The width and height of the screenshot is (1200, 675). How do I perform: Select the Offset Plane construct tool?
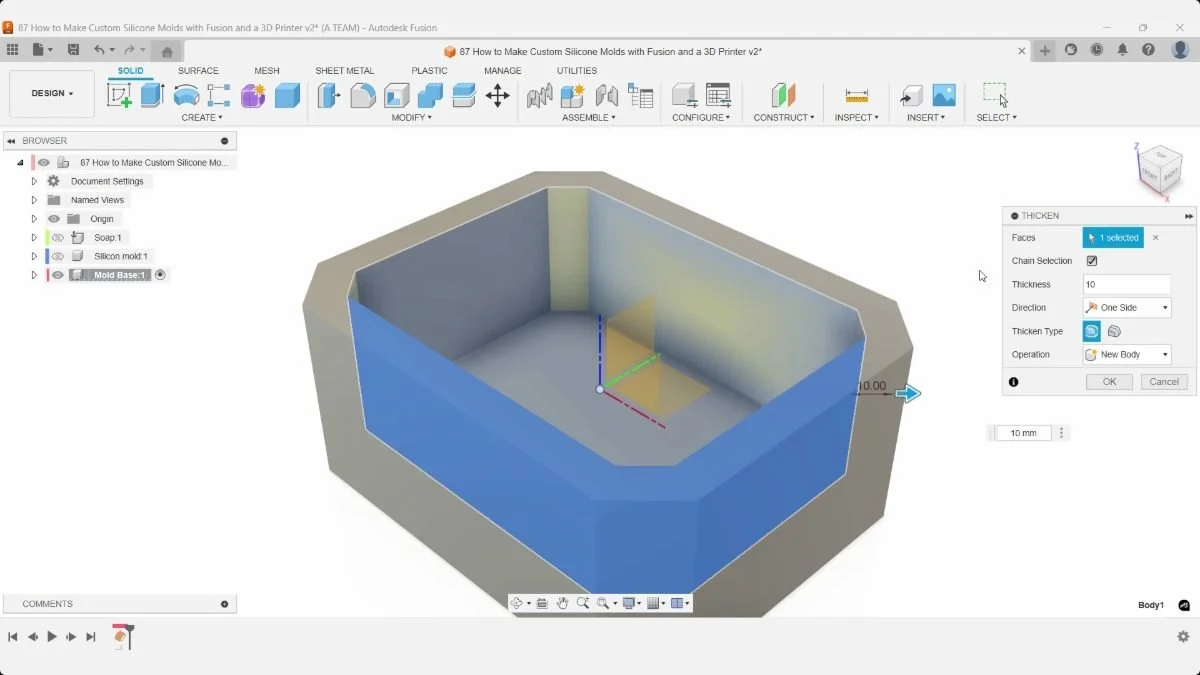[783, 95]
